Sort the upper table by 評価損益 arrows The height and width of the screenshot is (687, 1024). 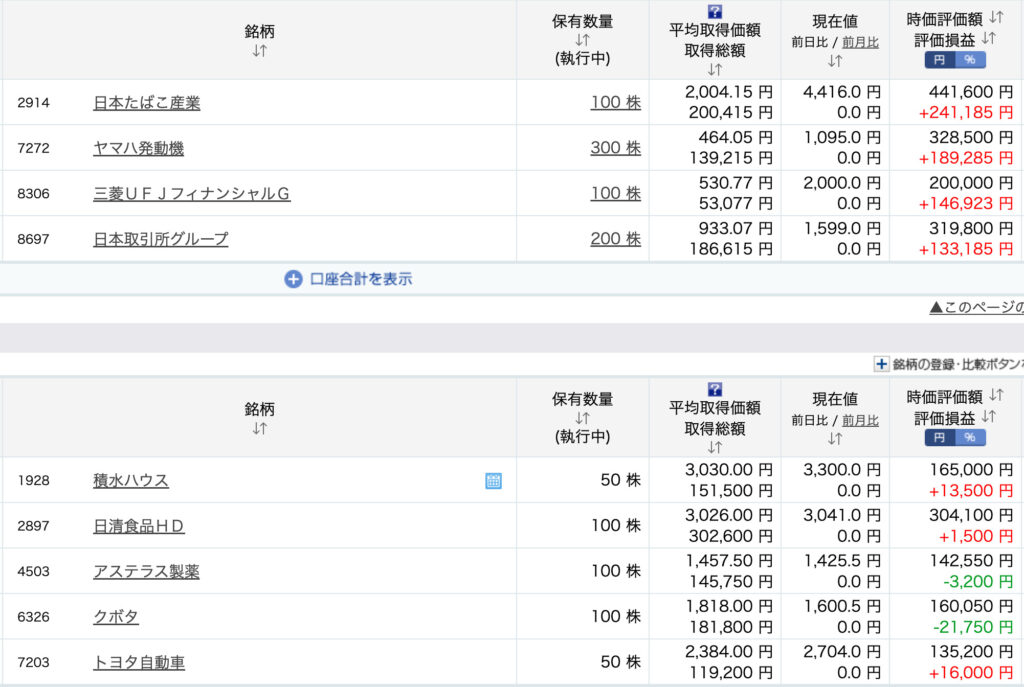[x=989, y=39]
